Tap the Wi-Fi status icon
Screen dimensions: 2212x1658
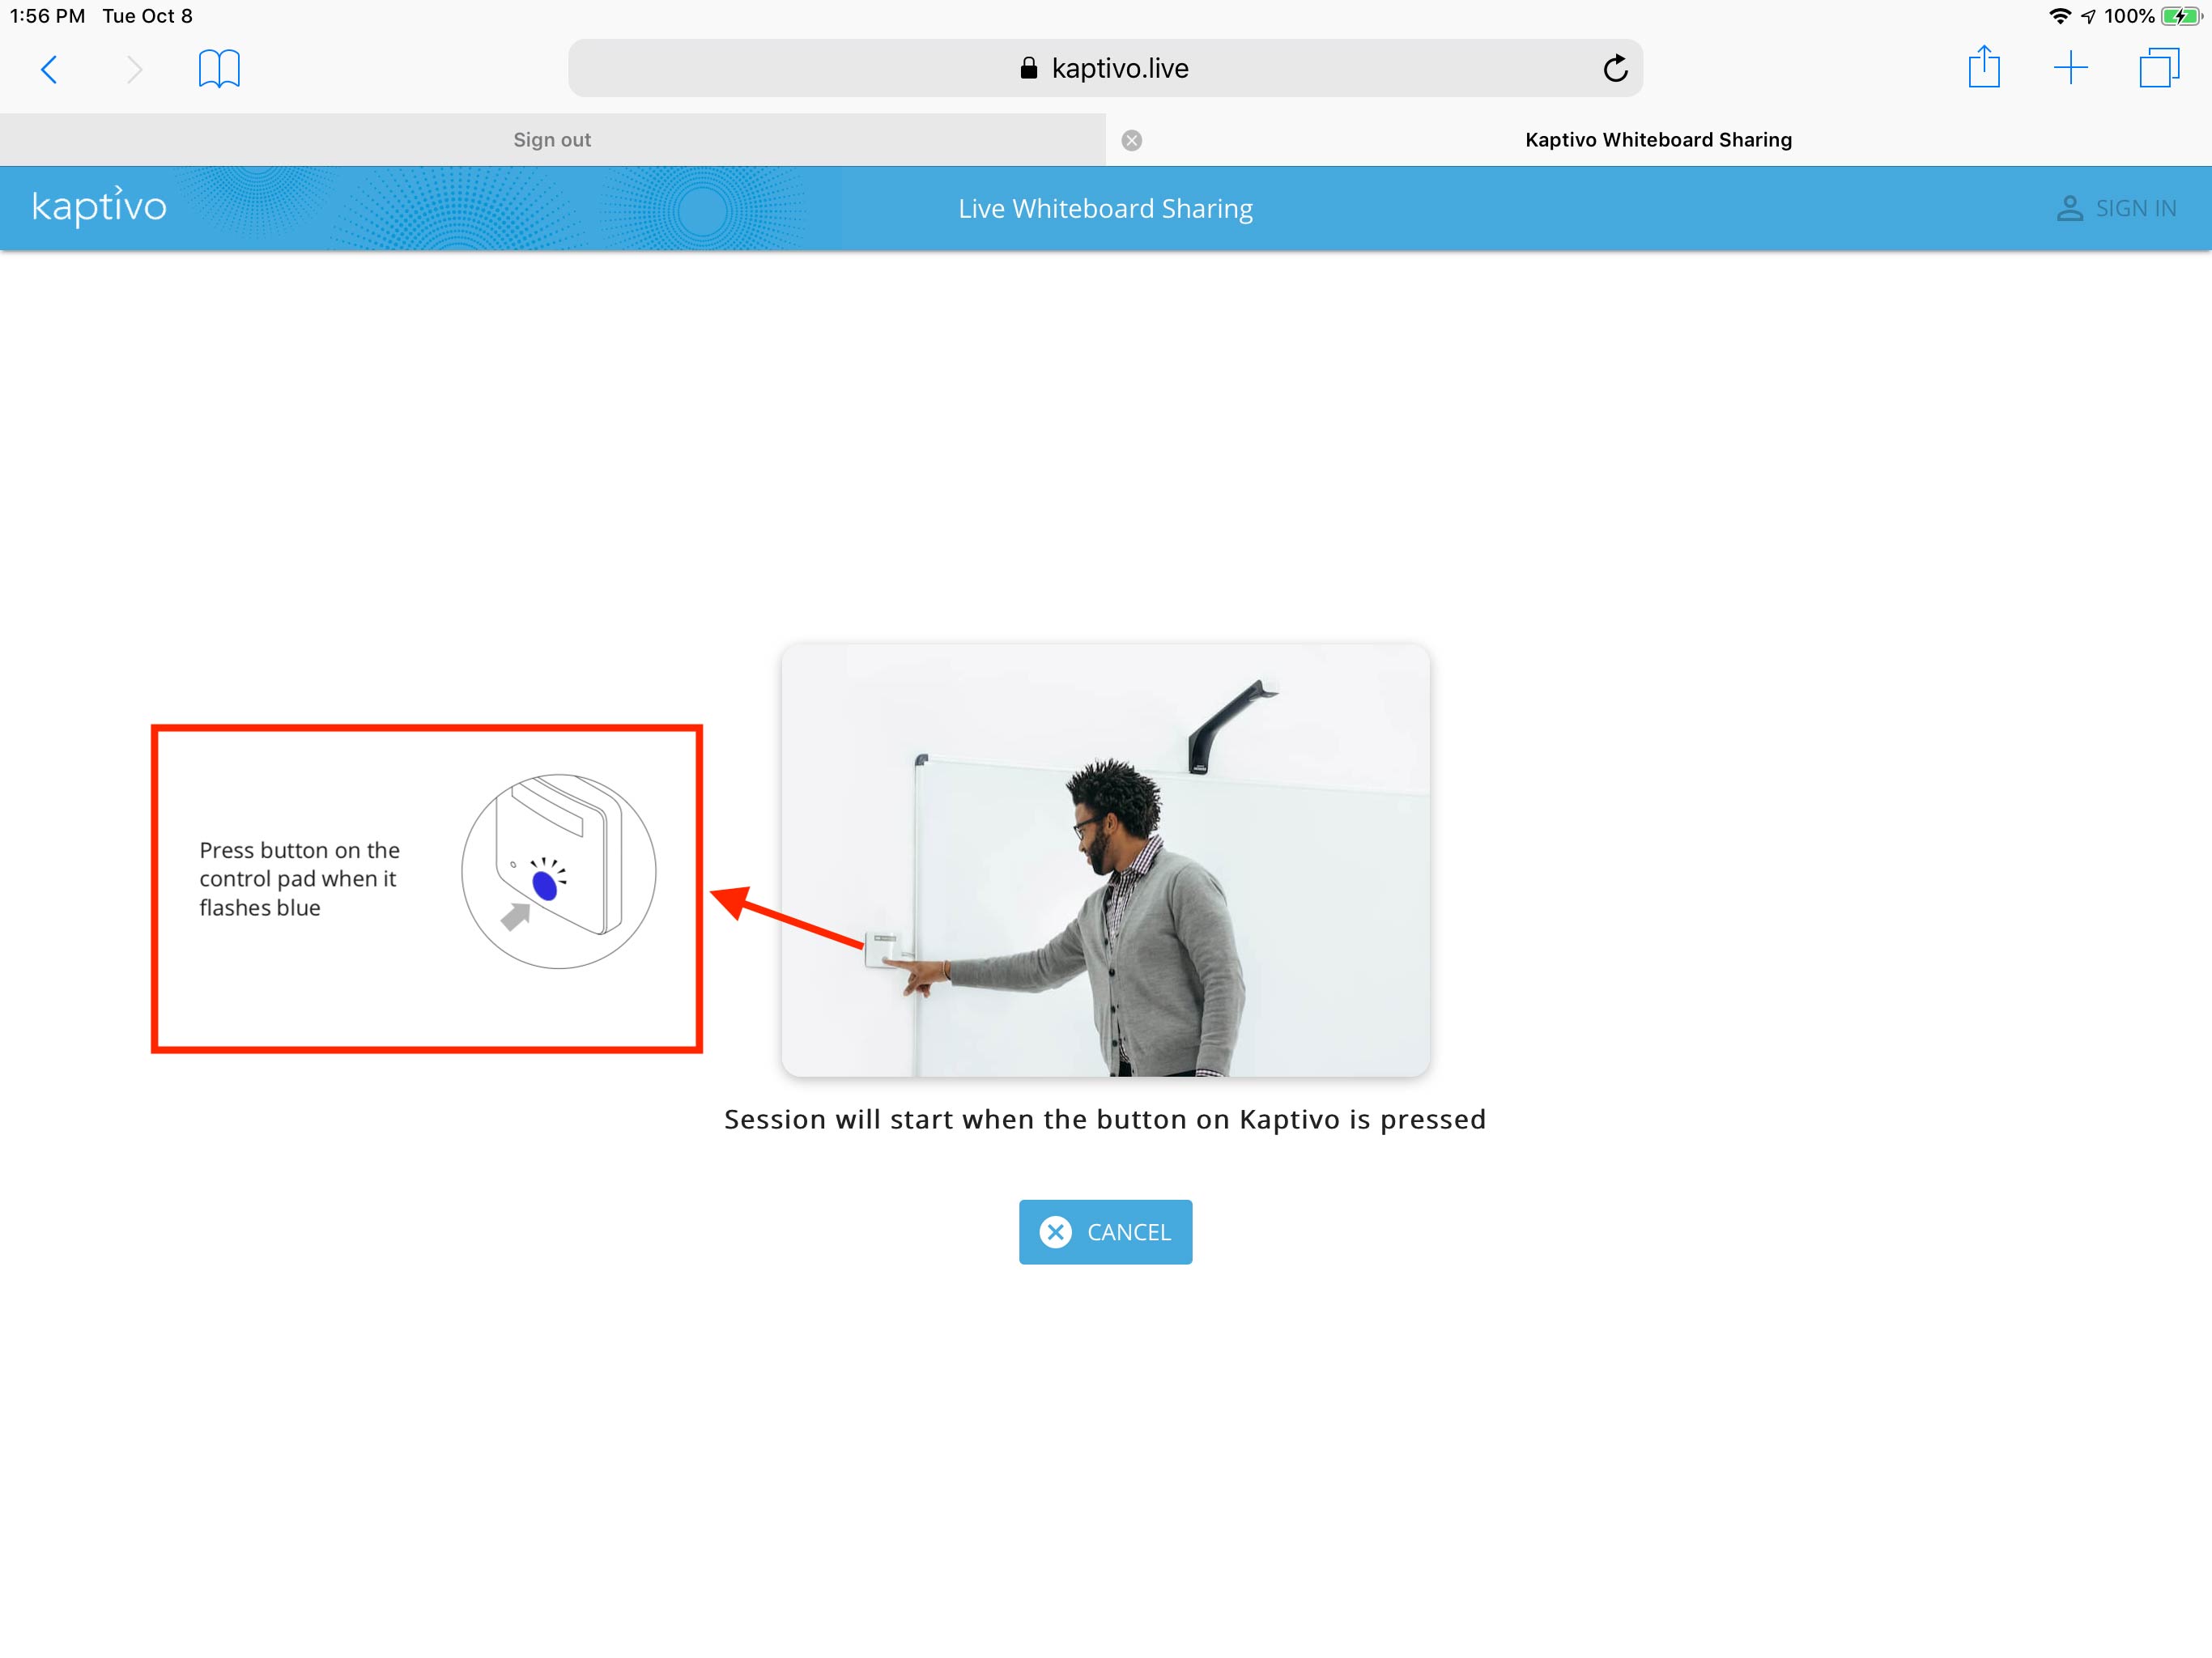click(2059, 16)
